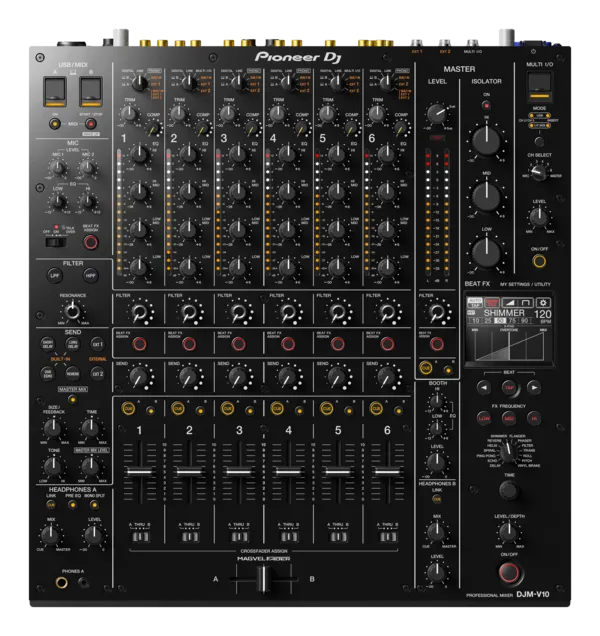Image resolution: width=600 pixels, height=636 pixels.
Task: Tap the red quantize icon on the display
Action: click(x=492, y=303)
